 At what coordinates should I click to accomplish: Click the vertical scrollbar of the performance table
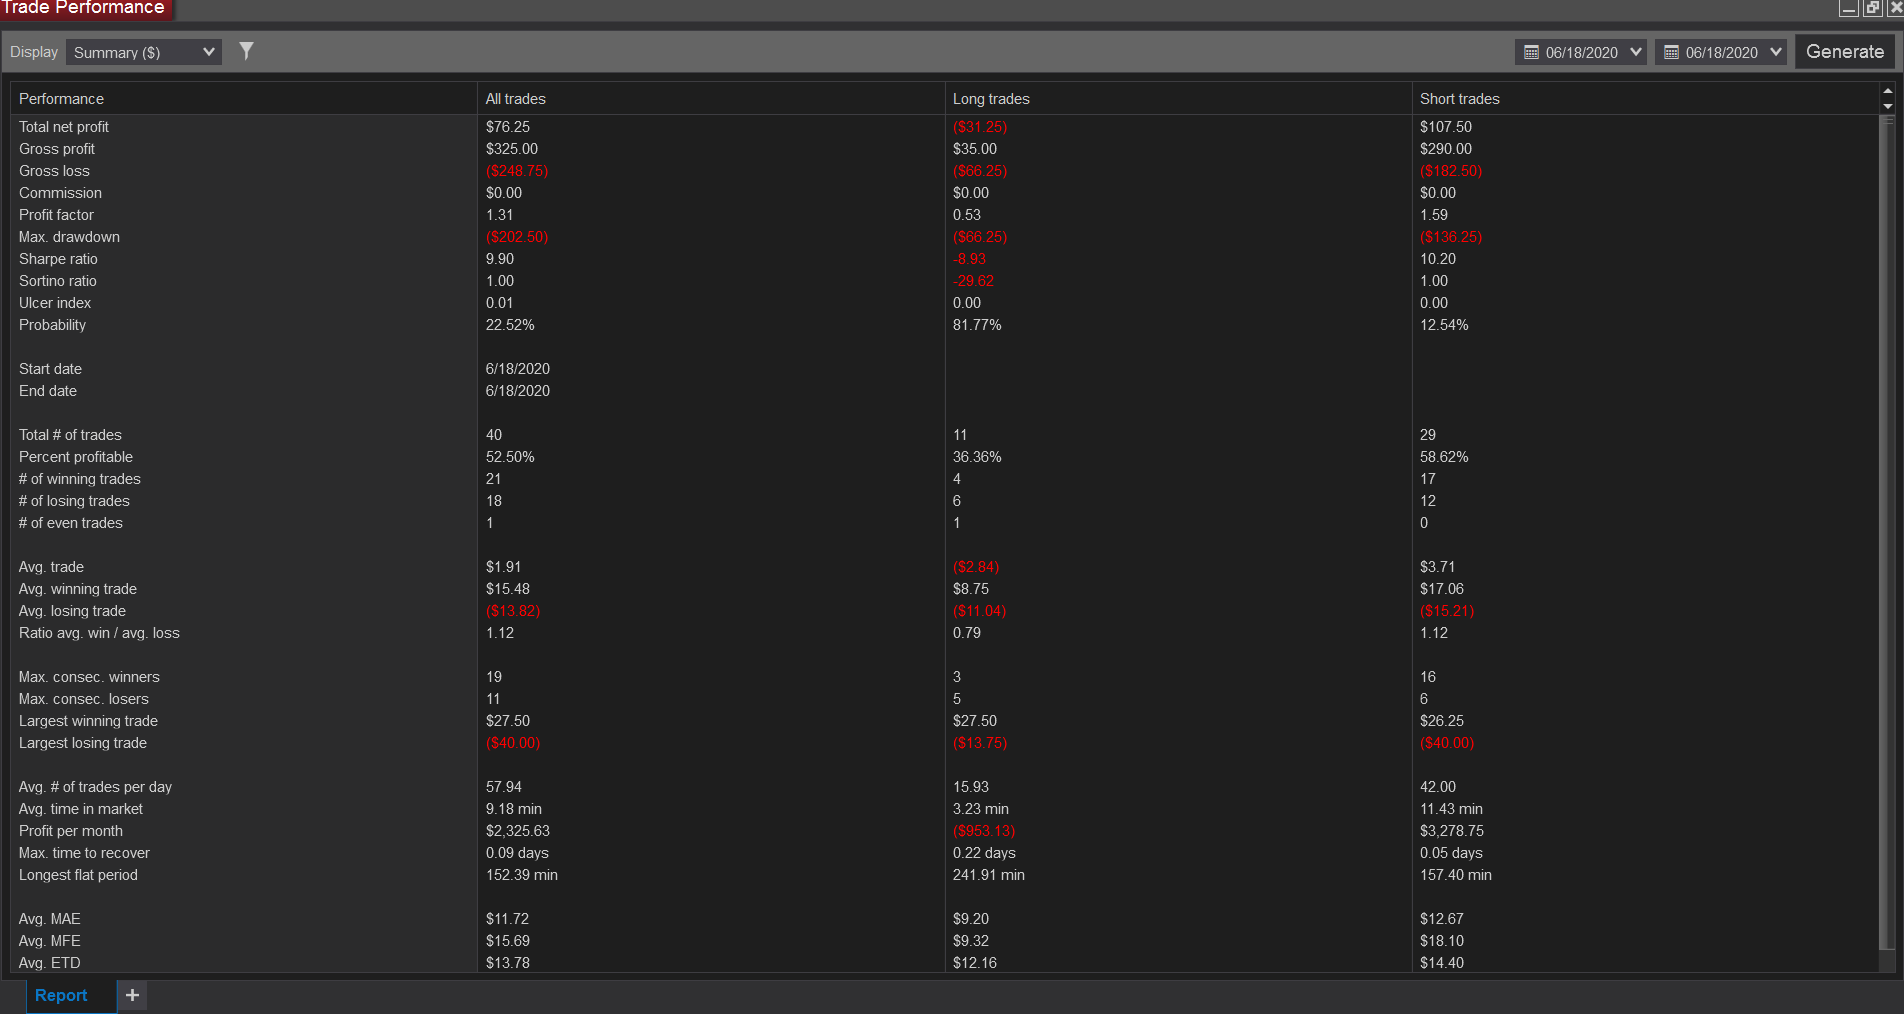point(1887,530)
